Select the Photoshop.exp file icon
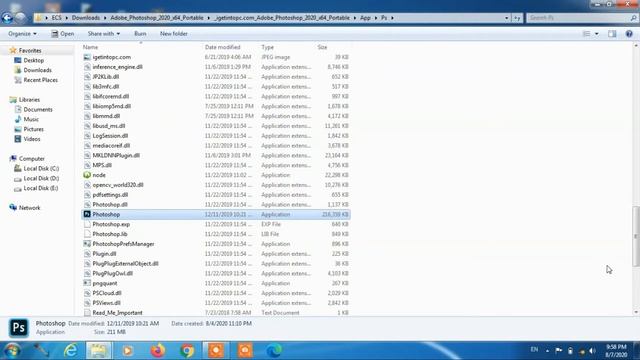640x360 pixels. tap(87, 224)
